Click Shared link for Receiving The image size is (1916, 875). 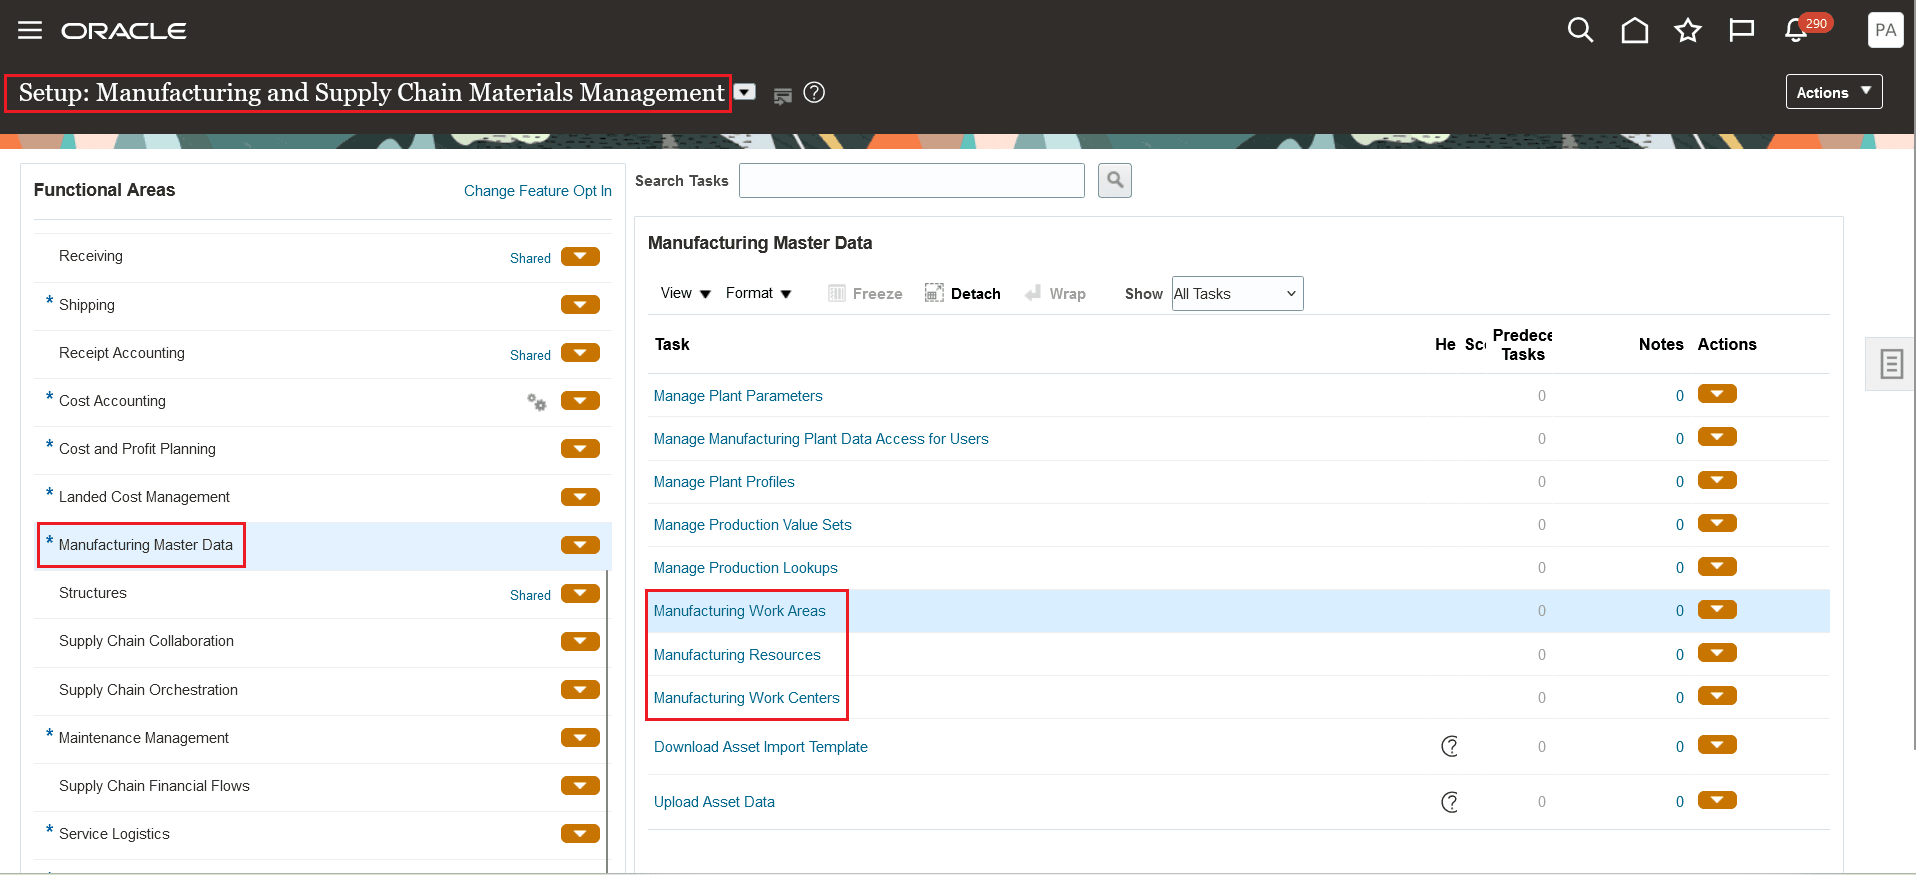(x=530, y=258)
